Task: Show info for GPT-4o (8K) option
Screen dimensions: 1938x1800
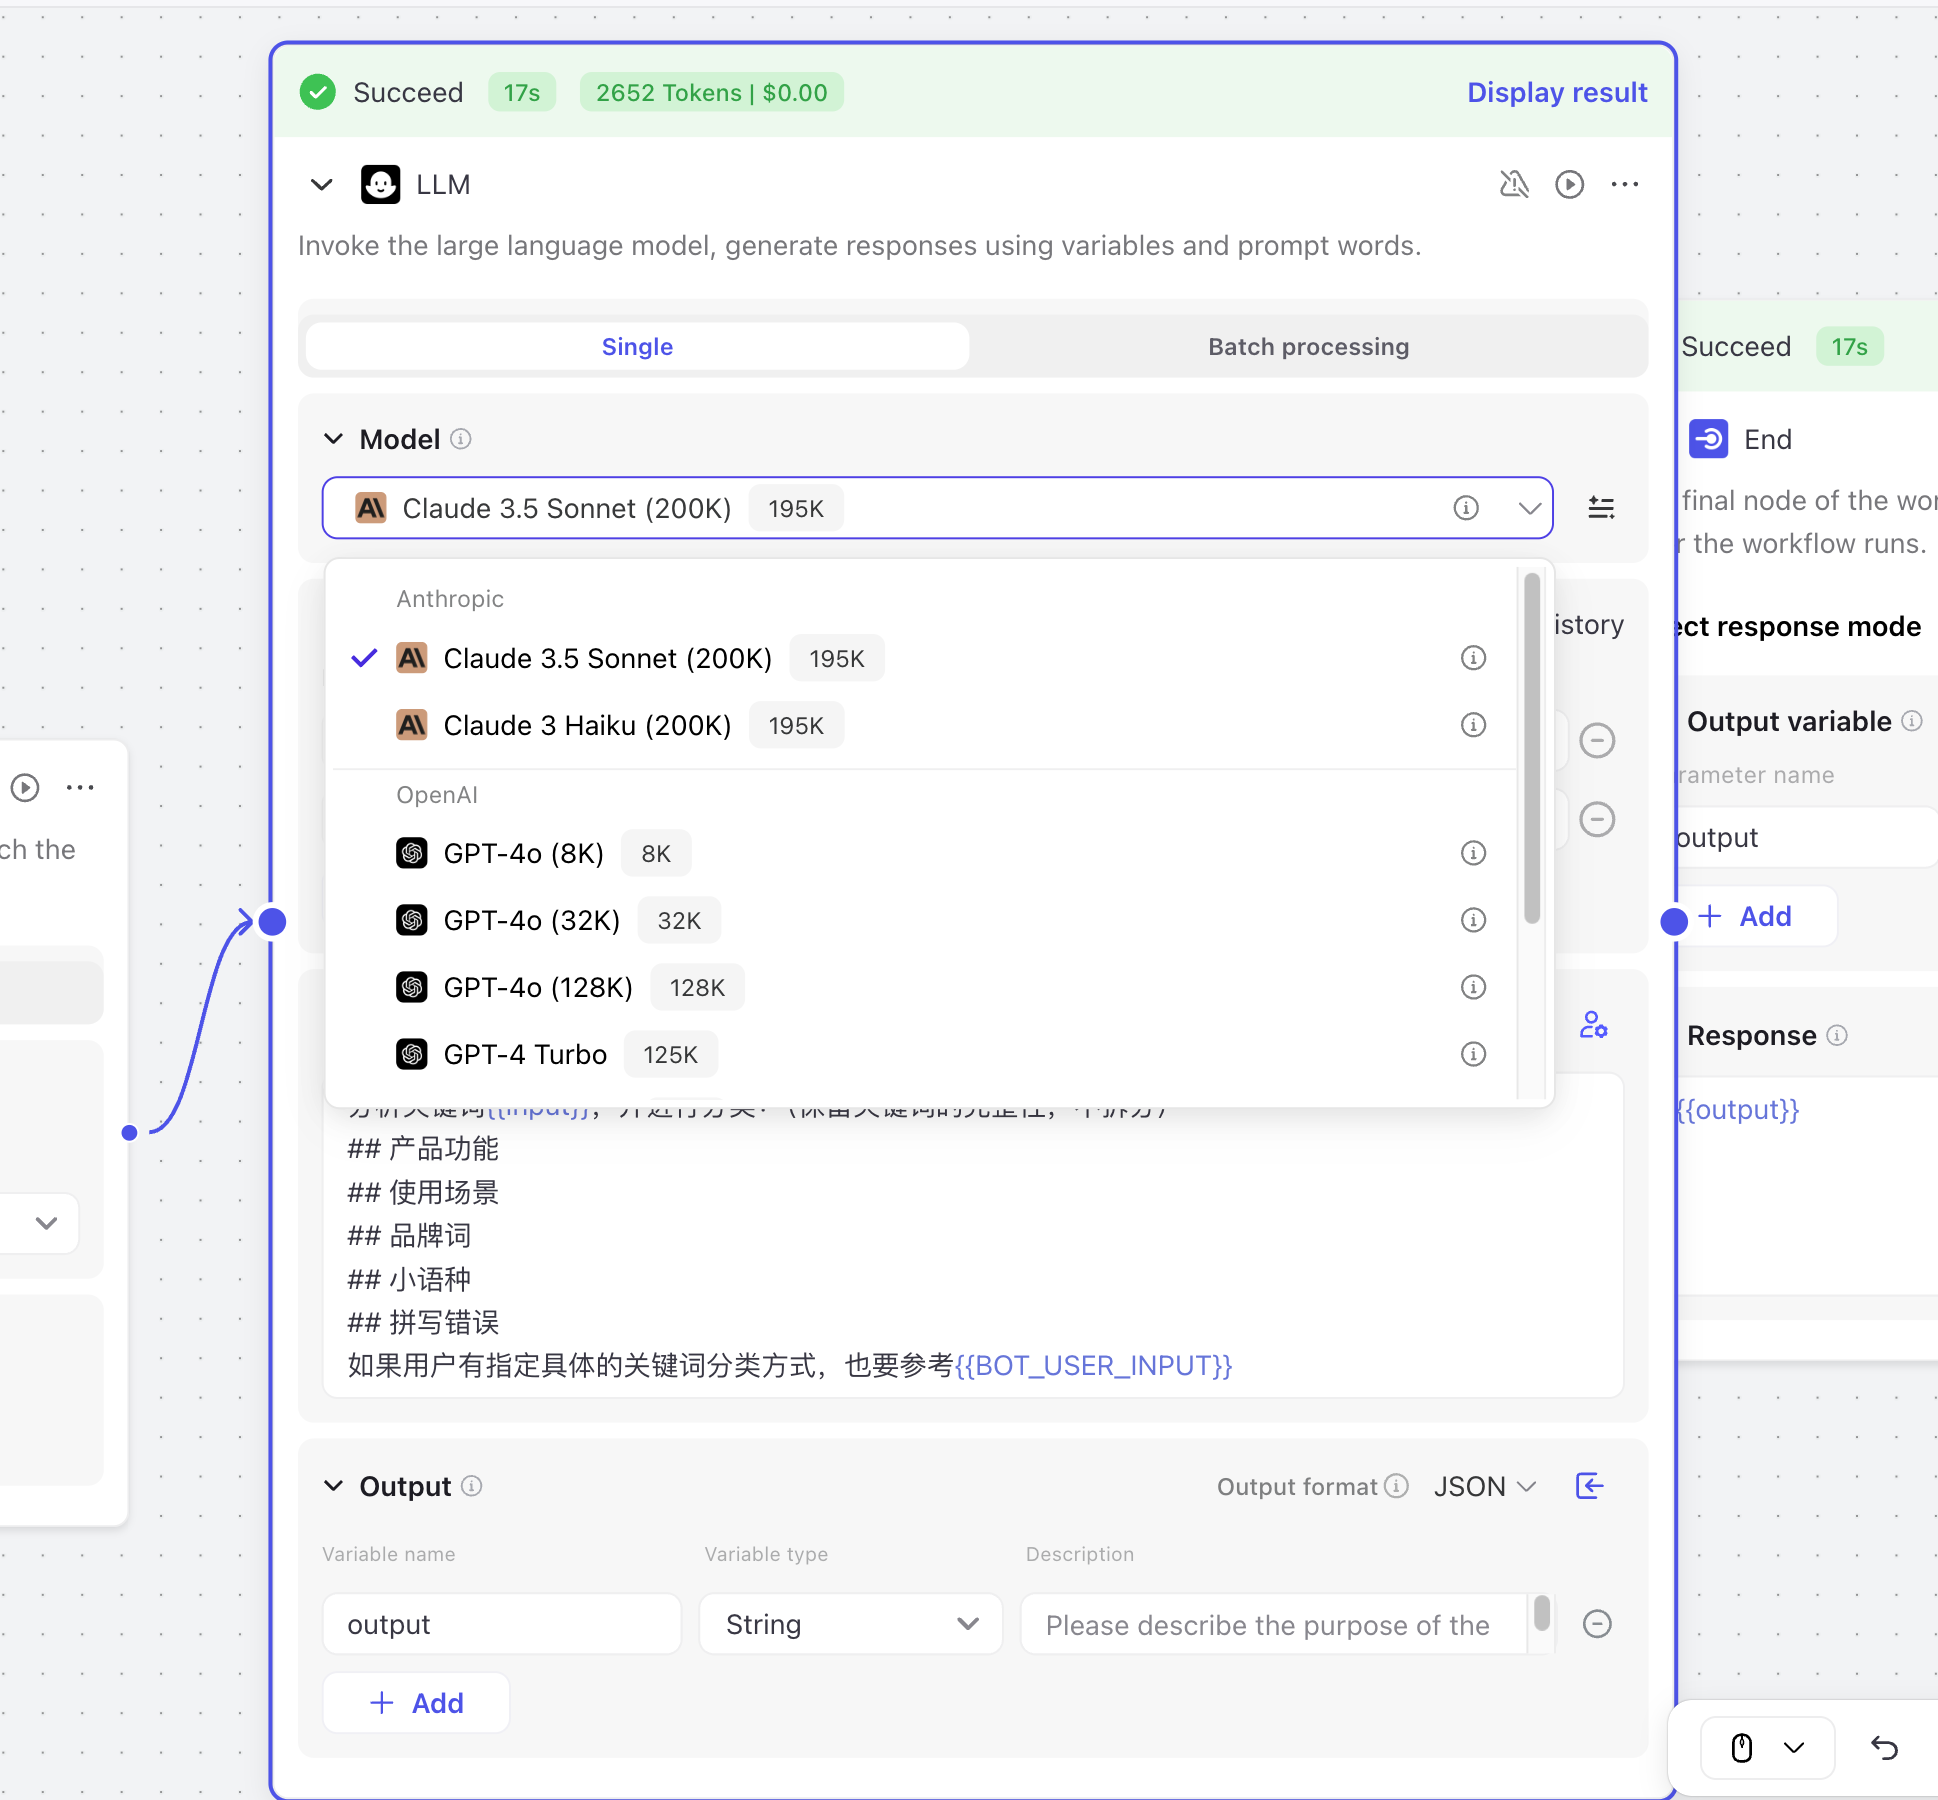Action: [1473, 853]
